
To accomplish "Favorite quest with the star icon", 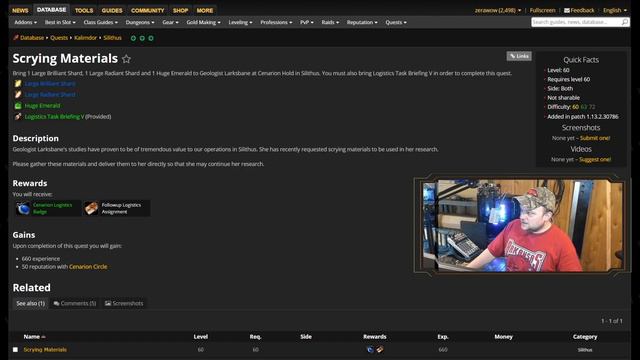I will [x=127, y=59].
